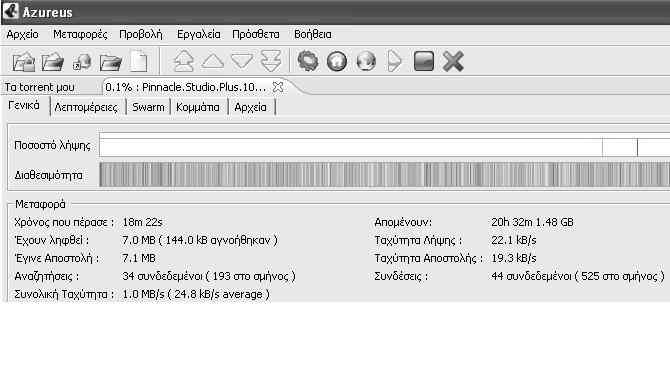This screenshot has width=670, height=384.
Task: Switch to the Κομμάτια sub-tab
Action: point(197,107)
